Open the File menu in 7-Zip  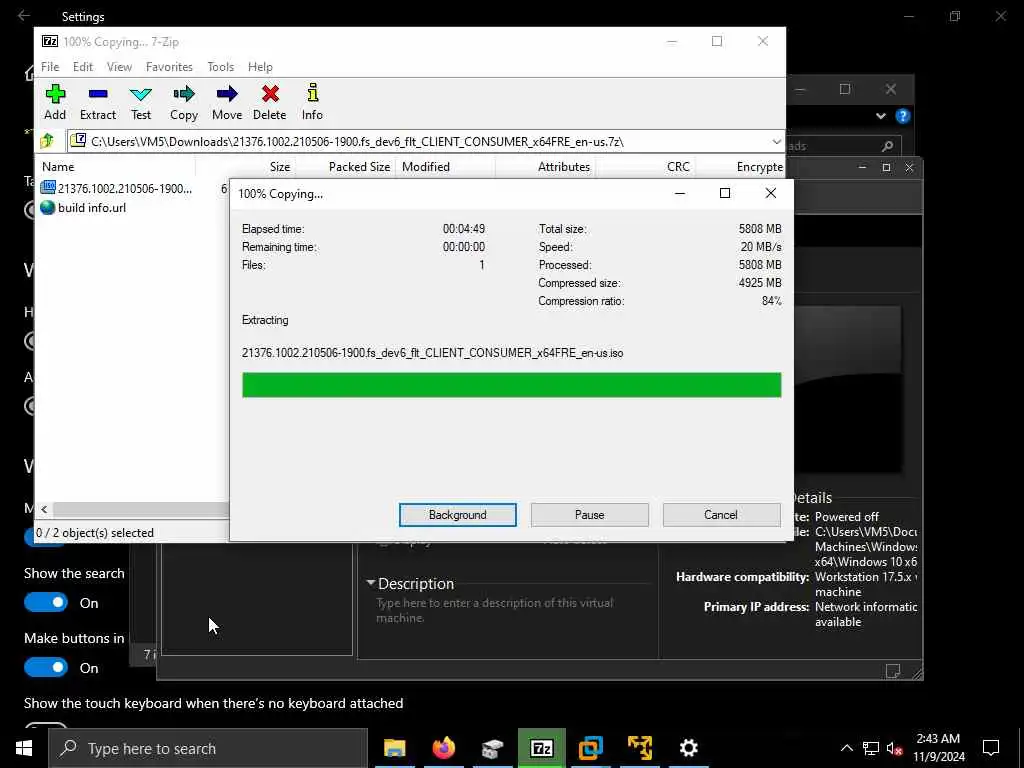click(x=50, y=67)
